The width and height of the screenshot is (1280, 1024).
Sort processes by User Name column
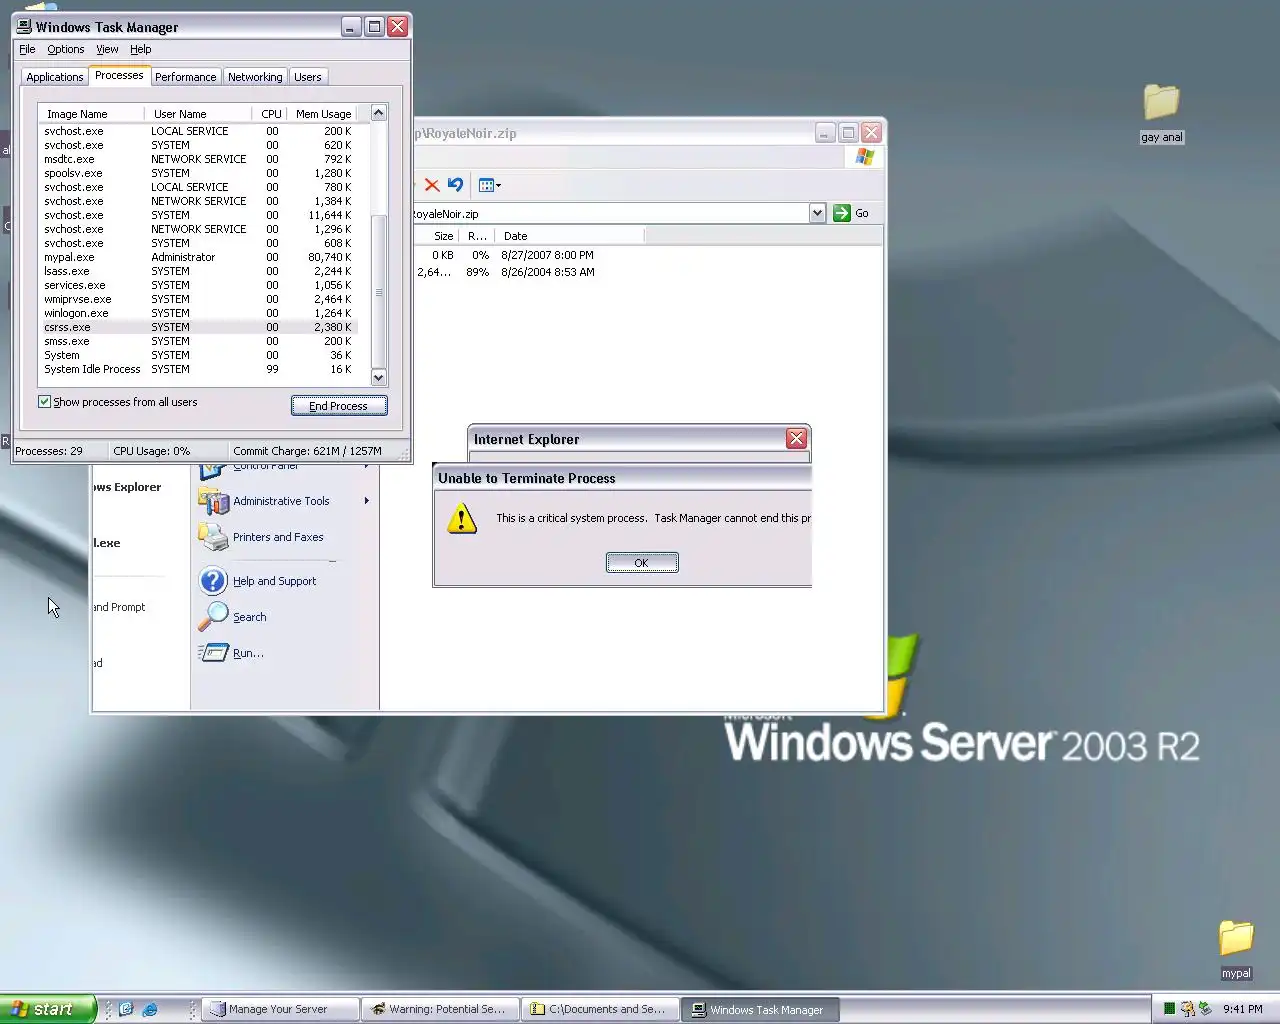tap(198, 114)
